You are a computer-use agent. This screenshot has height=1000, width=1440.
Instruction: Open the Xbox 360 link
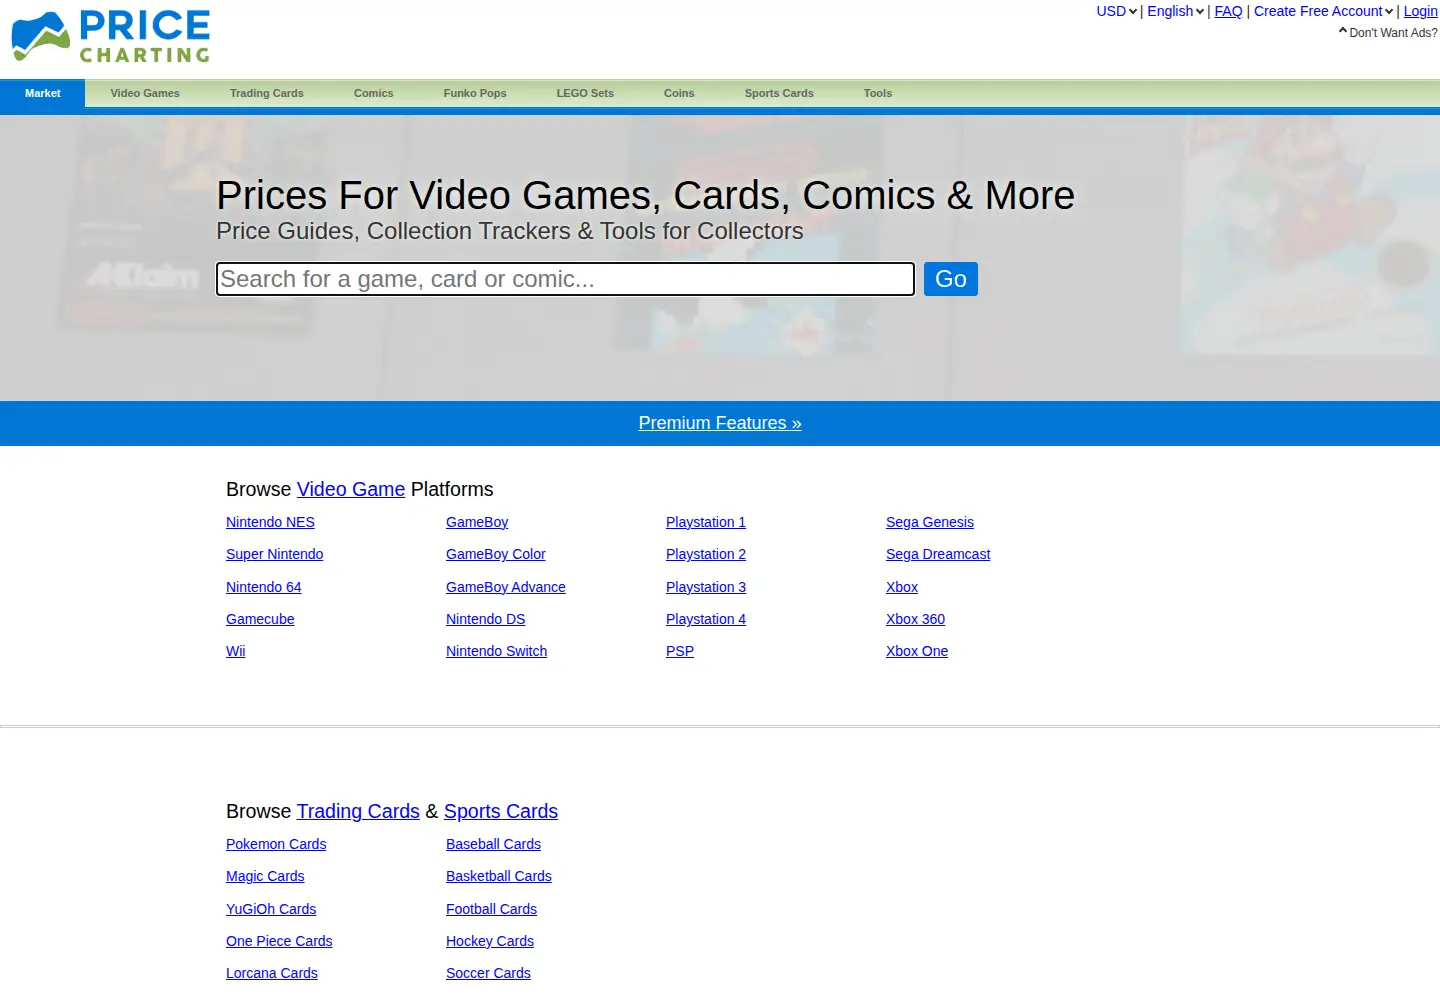(x=915, y=619)
